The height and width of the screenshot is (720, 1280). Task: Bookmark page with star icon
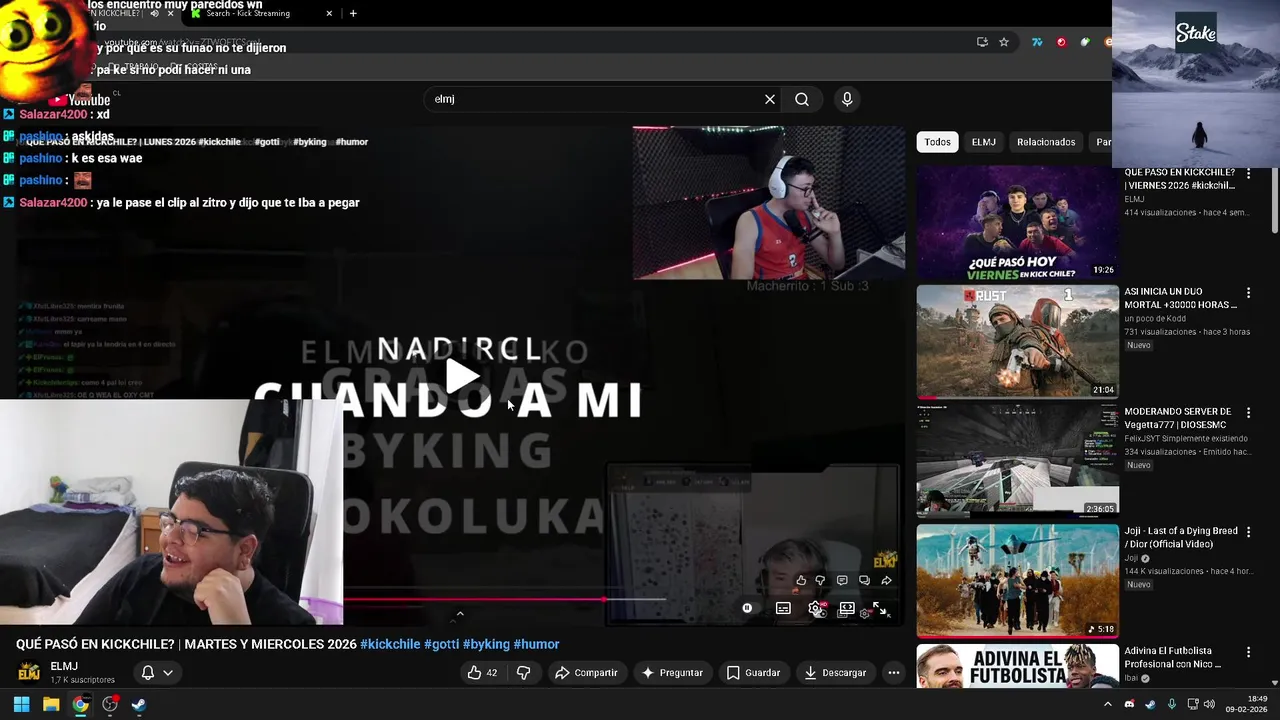click(1004, 42)
